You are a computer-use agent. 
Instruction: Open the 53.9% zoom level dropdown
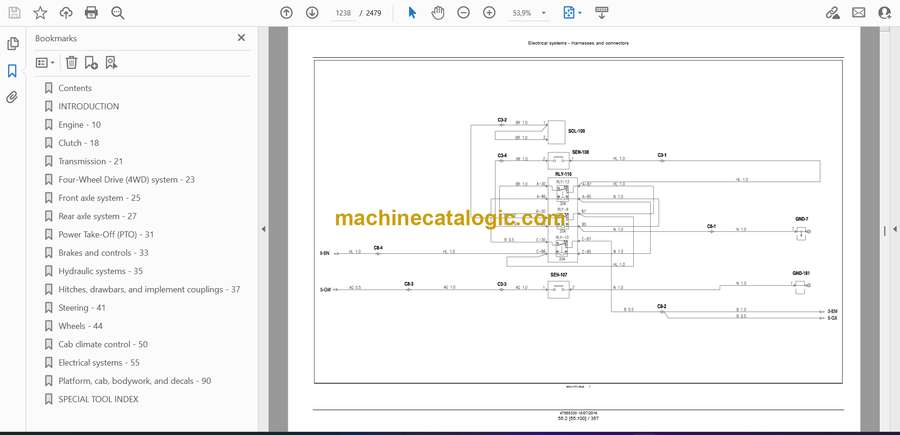[x=527, y=13]
